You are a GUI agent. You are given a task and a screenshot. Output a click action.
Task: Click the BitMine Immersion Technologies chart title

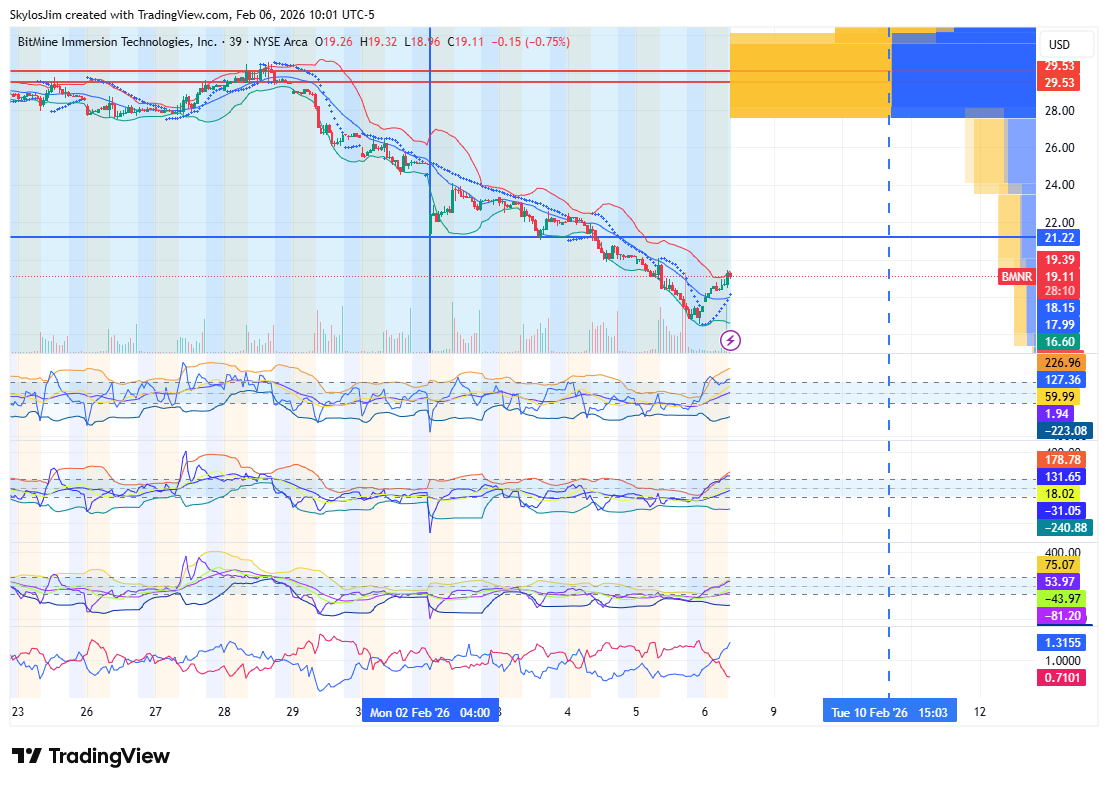pos(117,42)
